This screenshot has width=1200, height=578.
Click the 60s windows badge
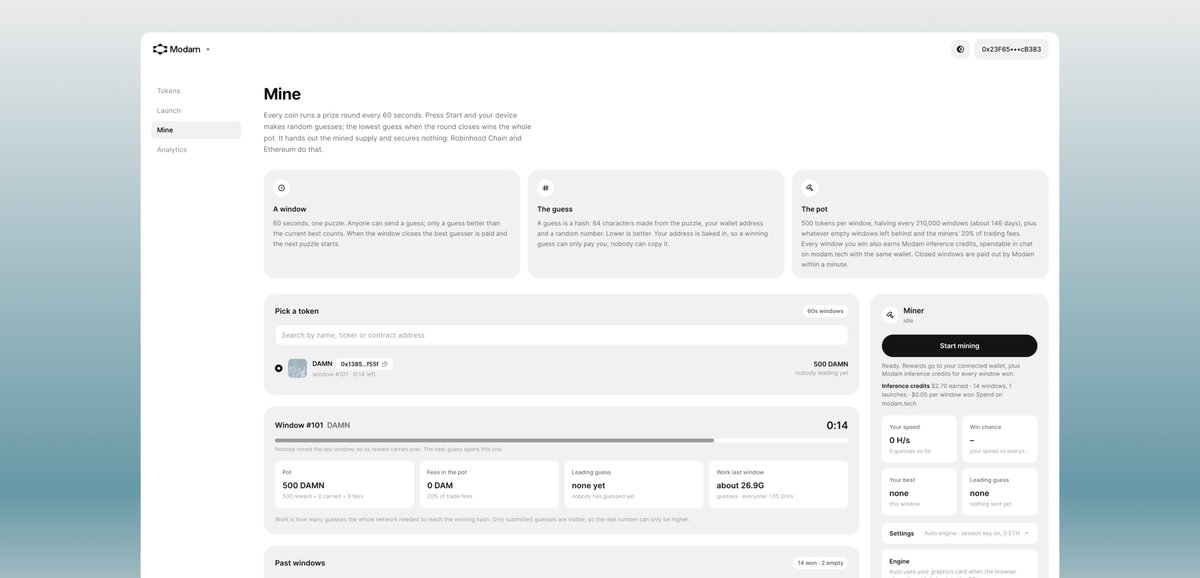coord(825,311)
